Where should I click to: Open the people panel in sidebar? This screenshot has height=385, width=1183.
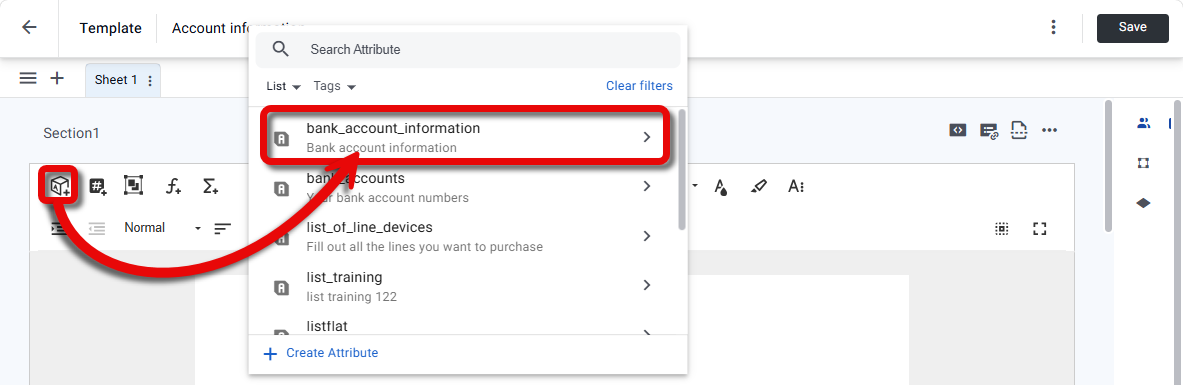point(1144,123)
